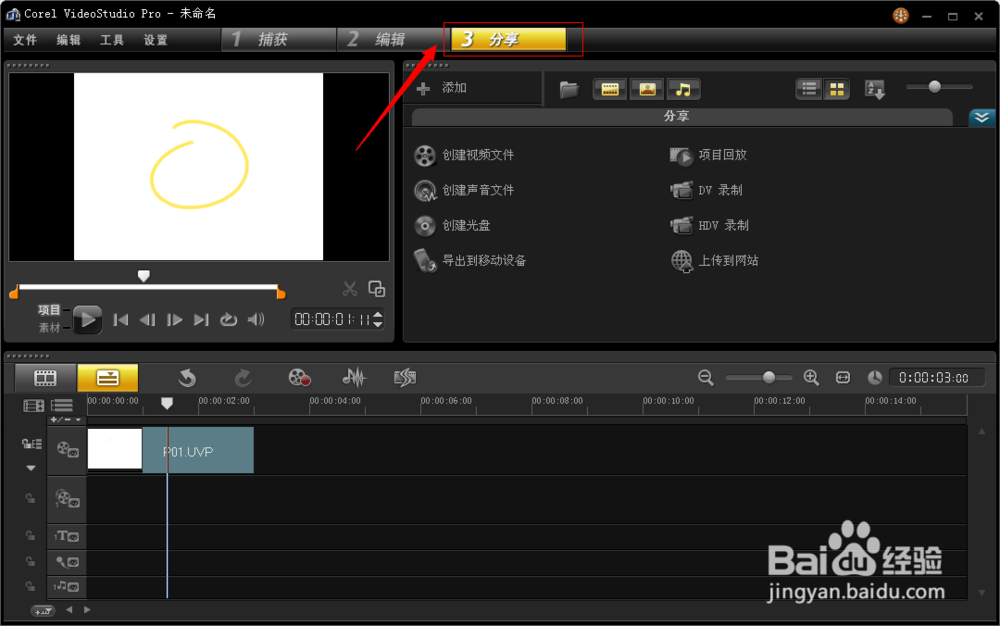This screenshot has width=1000, height=626.
Task: Toggle photo filter in library
Action: click(x=647, y=89)
